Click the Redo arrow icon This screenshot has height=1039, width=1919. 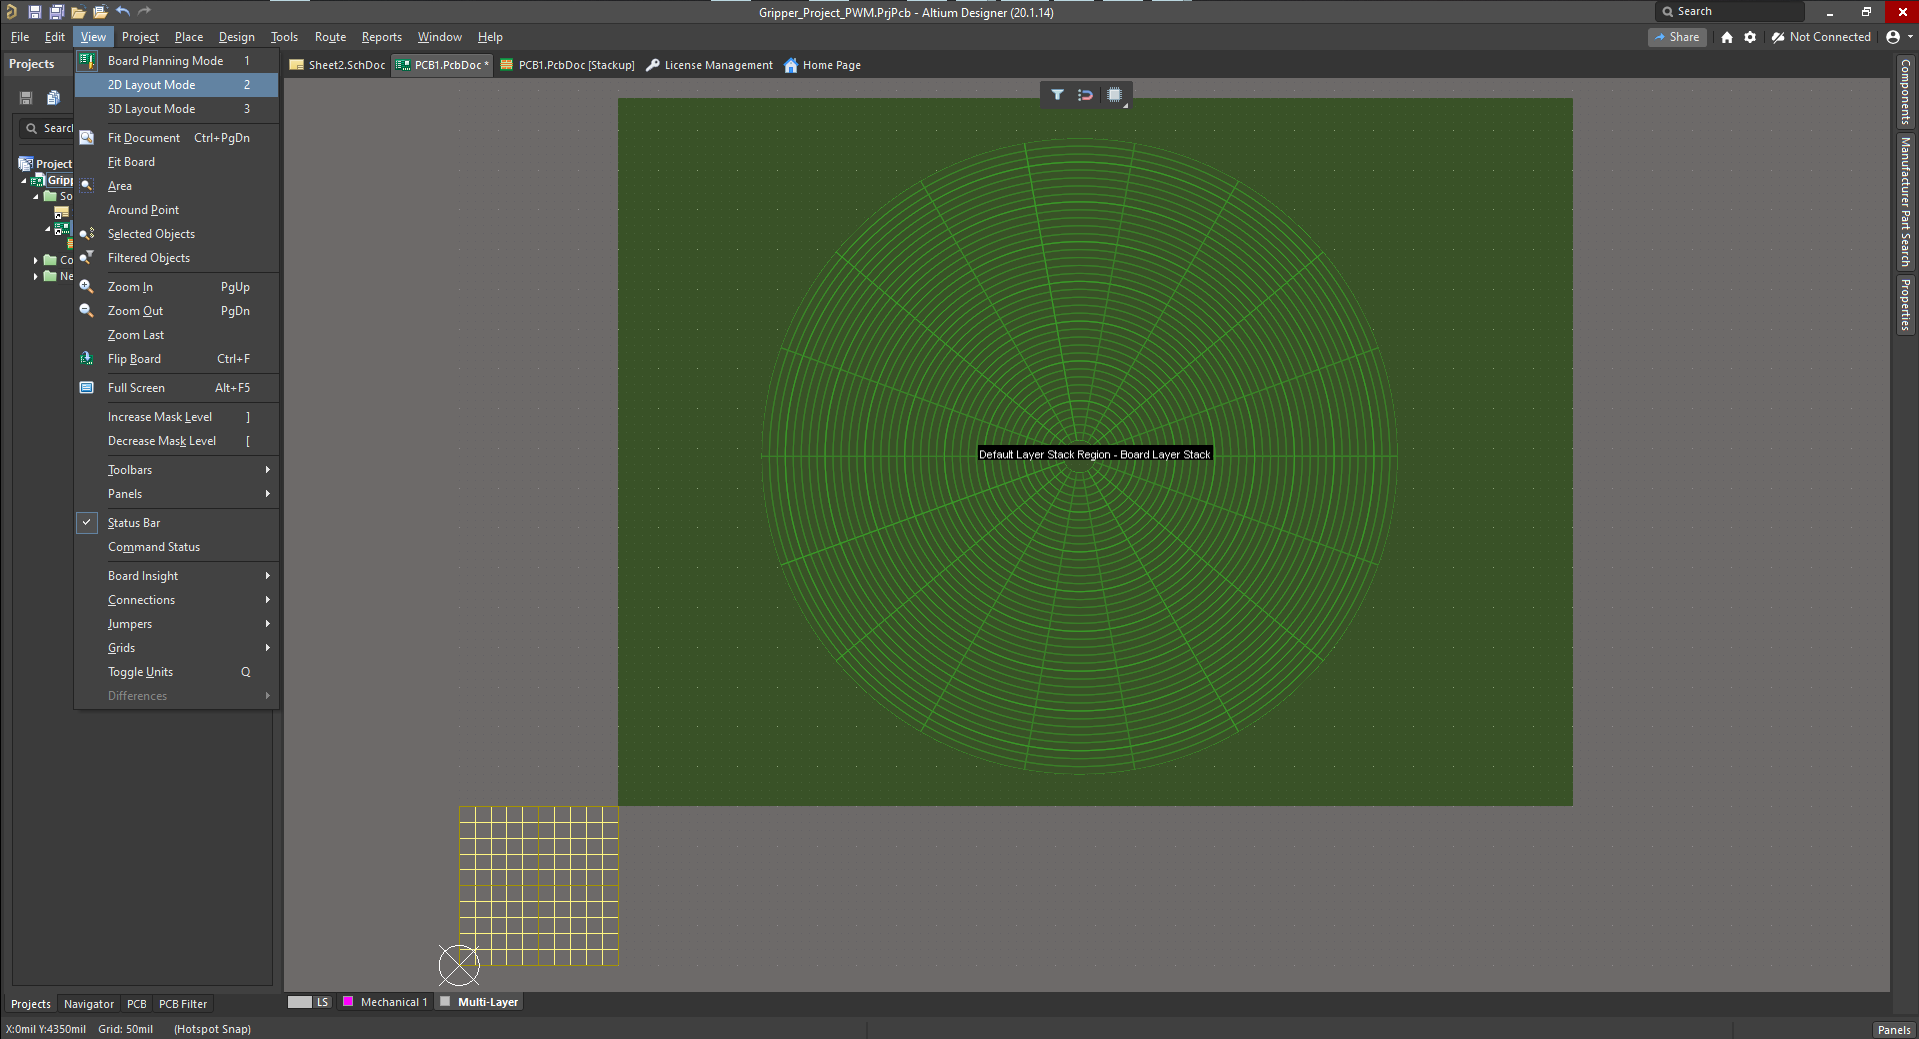(x=144, y=11)
